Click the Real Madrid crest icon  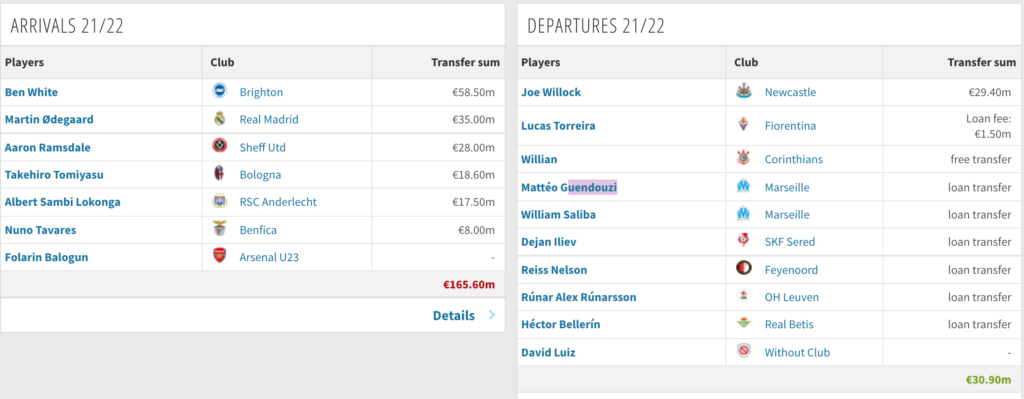219,119
